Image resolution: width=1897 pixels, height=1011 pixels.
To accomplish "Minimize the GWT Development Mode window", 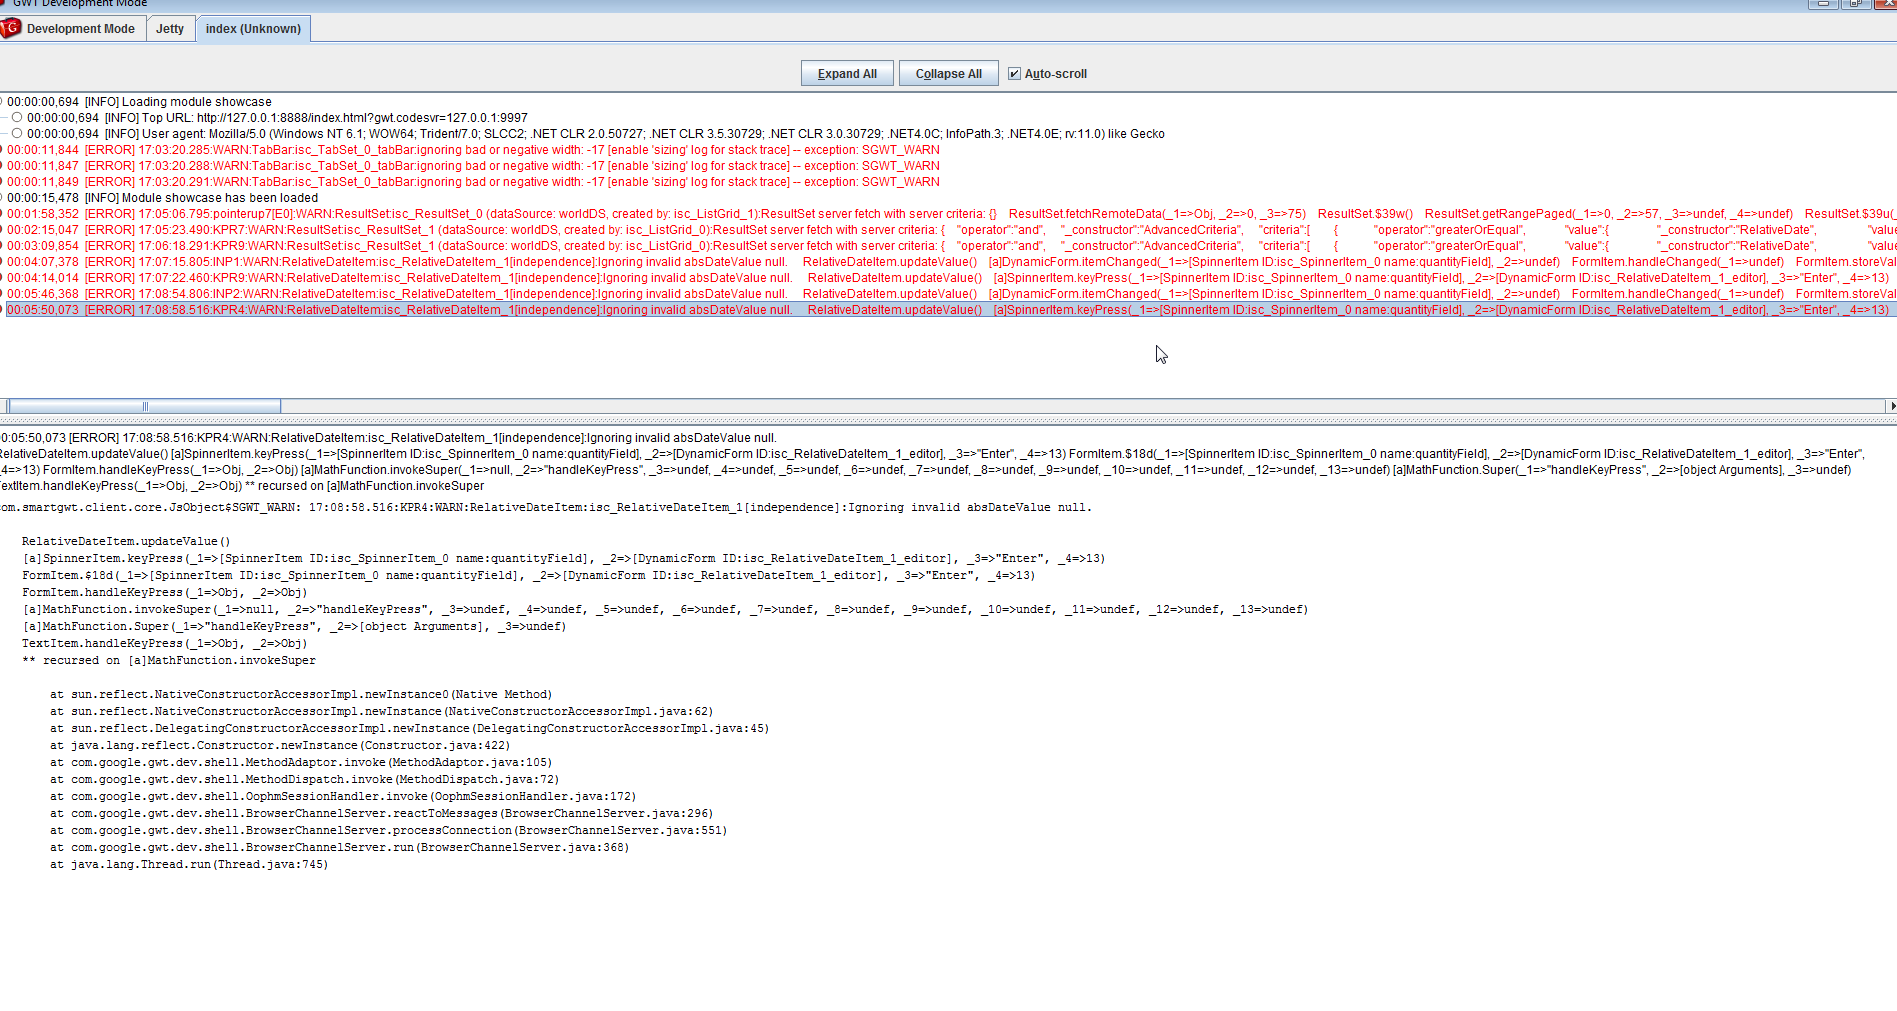I will tap(1823, 4).
